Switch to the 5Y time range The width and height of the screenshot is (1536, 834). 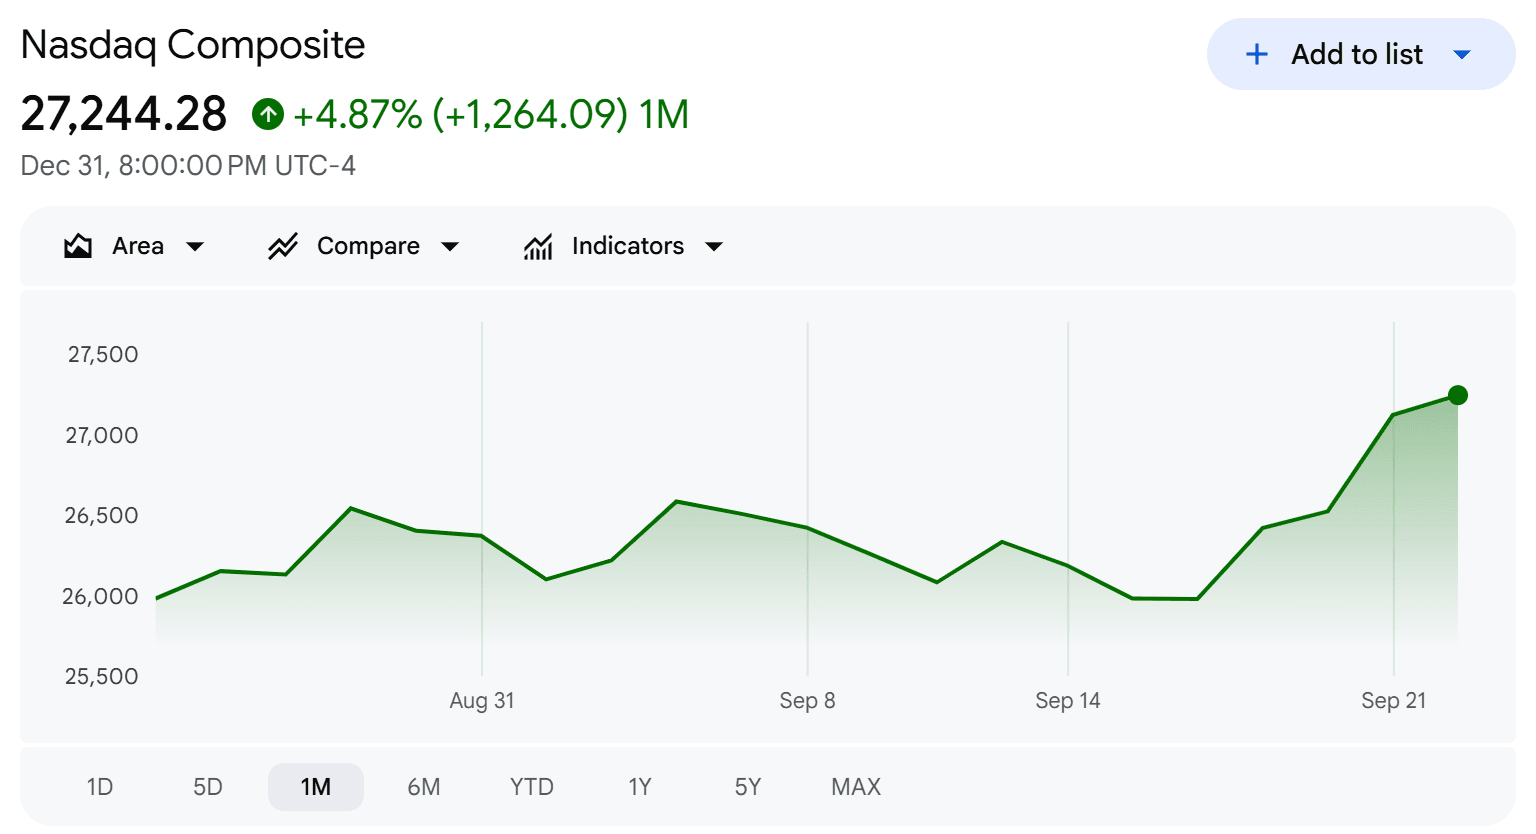coord(748,787)
